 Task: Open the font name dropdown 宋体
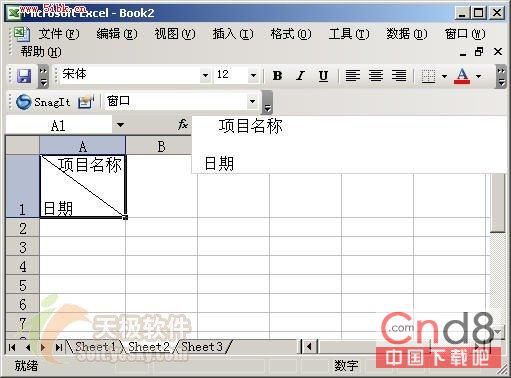205,75
